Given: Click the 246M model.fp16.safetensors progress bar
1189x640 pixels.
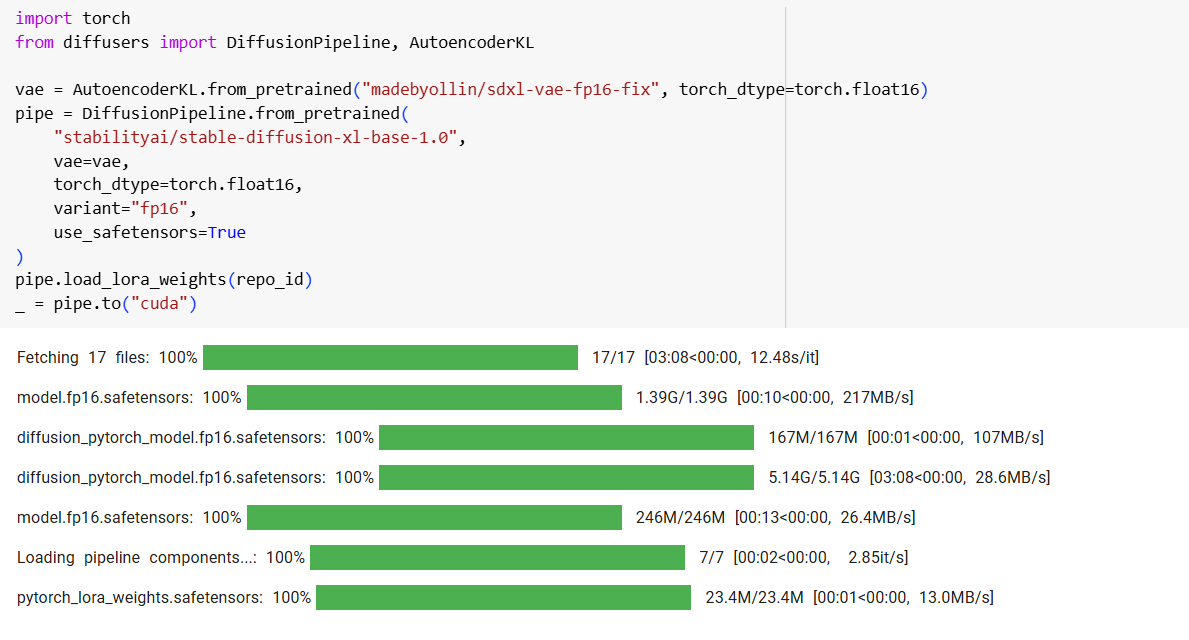Looking at the screenshot, I should coord(434,517).
